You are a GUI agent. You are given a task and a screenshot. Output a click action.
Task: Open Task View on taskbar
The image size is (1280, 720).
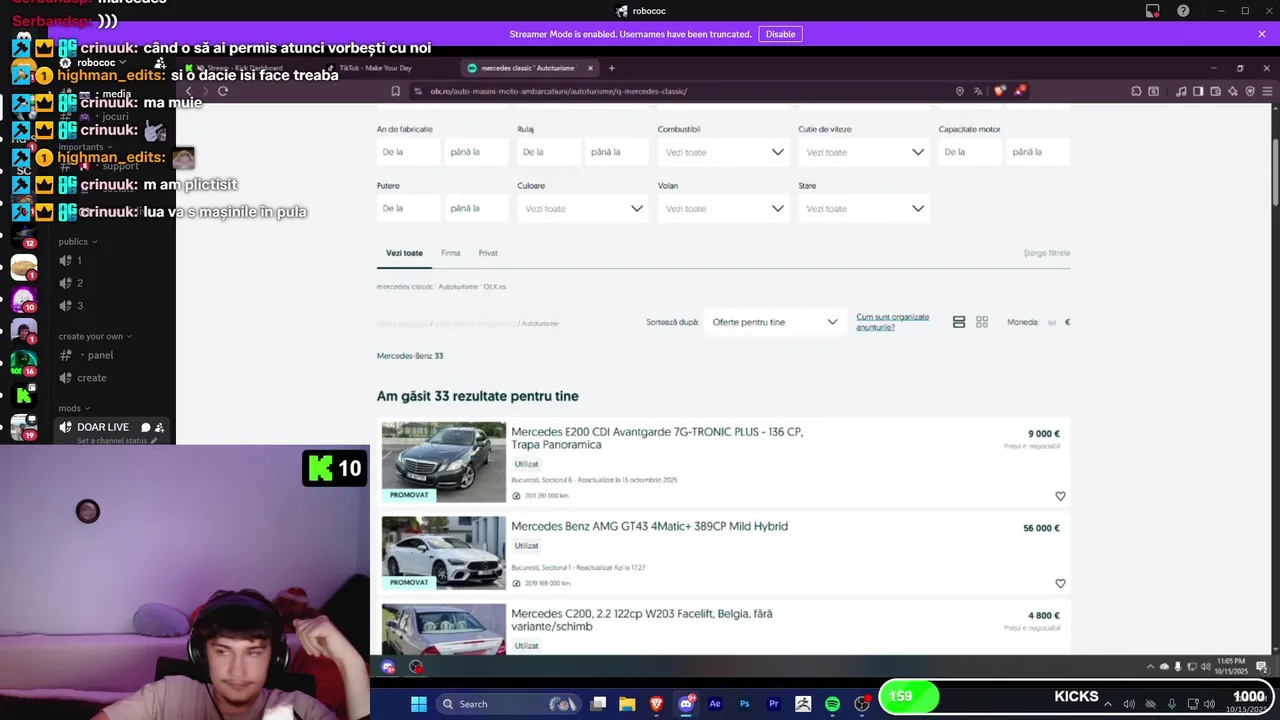click(x=598, y=704)
